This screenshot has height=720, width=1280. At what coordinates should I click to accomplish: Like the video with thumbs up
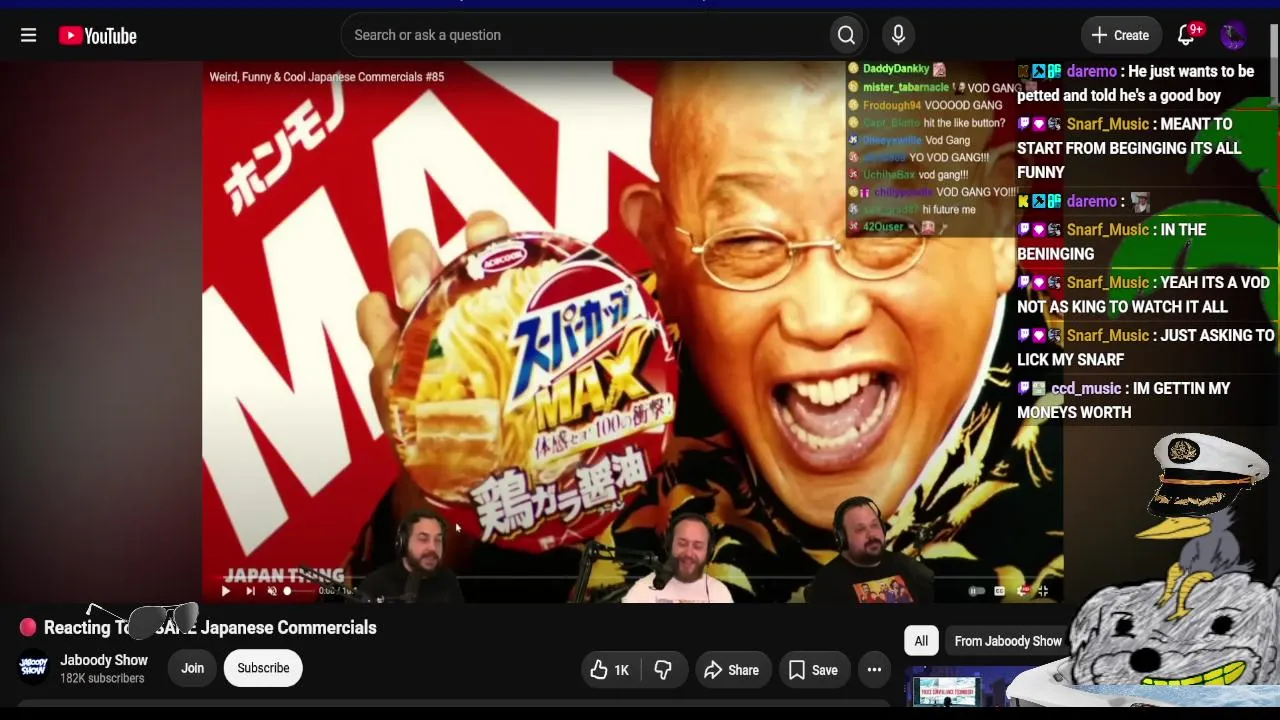[609, 670]
